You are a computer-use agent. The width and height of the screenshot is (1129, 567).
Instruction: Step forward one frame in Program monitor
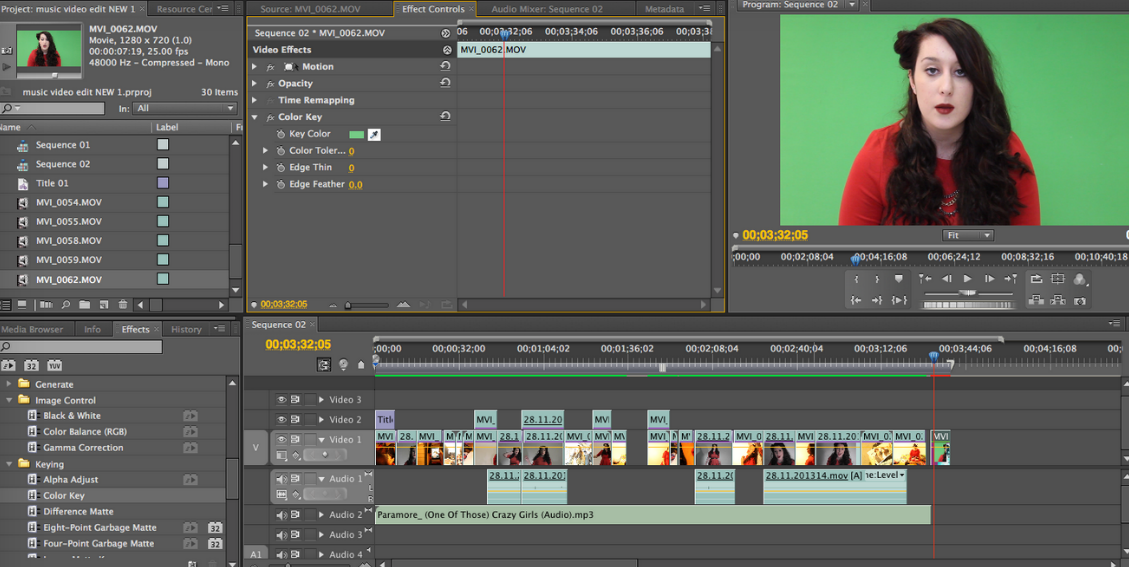989,279
